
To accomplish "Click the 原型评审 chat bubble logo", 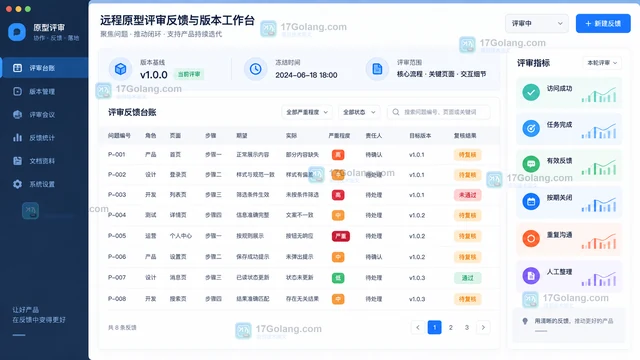I will [x=17, y=32].
